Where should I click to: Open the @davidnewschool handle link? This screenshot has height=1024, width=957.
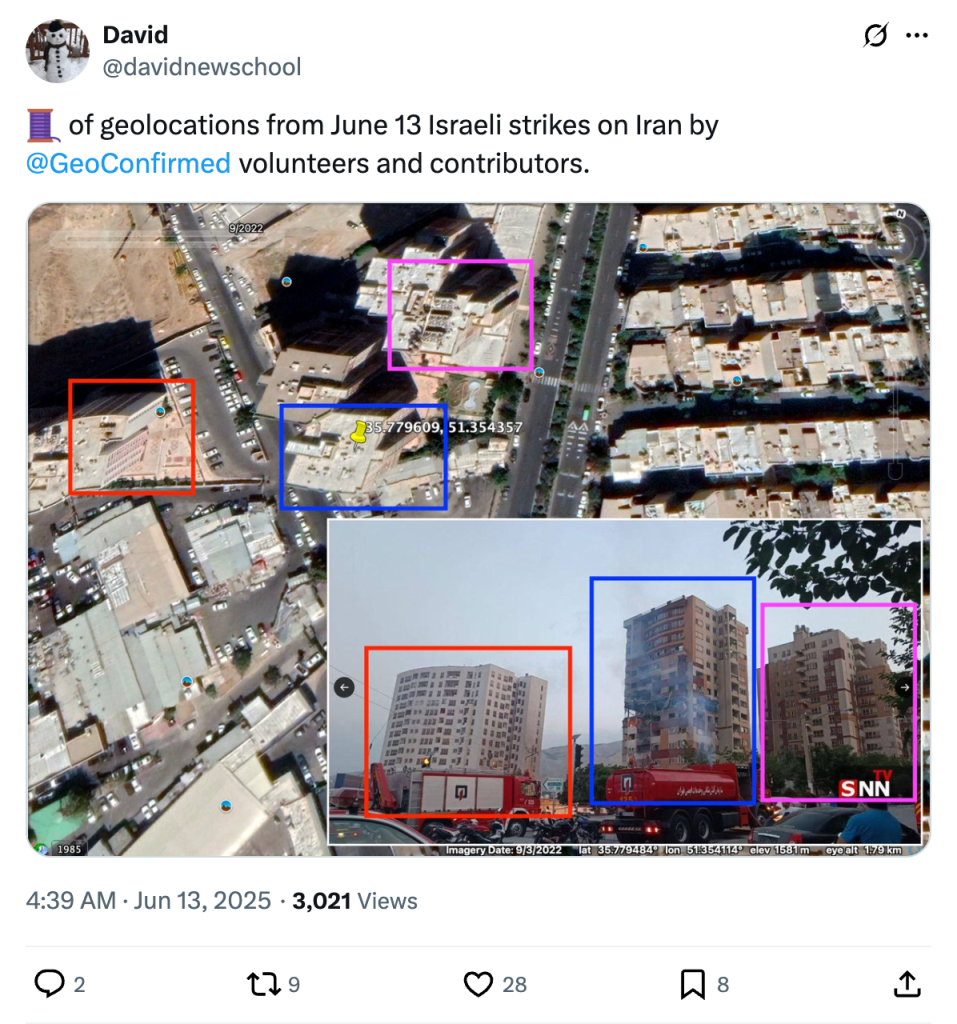pos(202,67)
